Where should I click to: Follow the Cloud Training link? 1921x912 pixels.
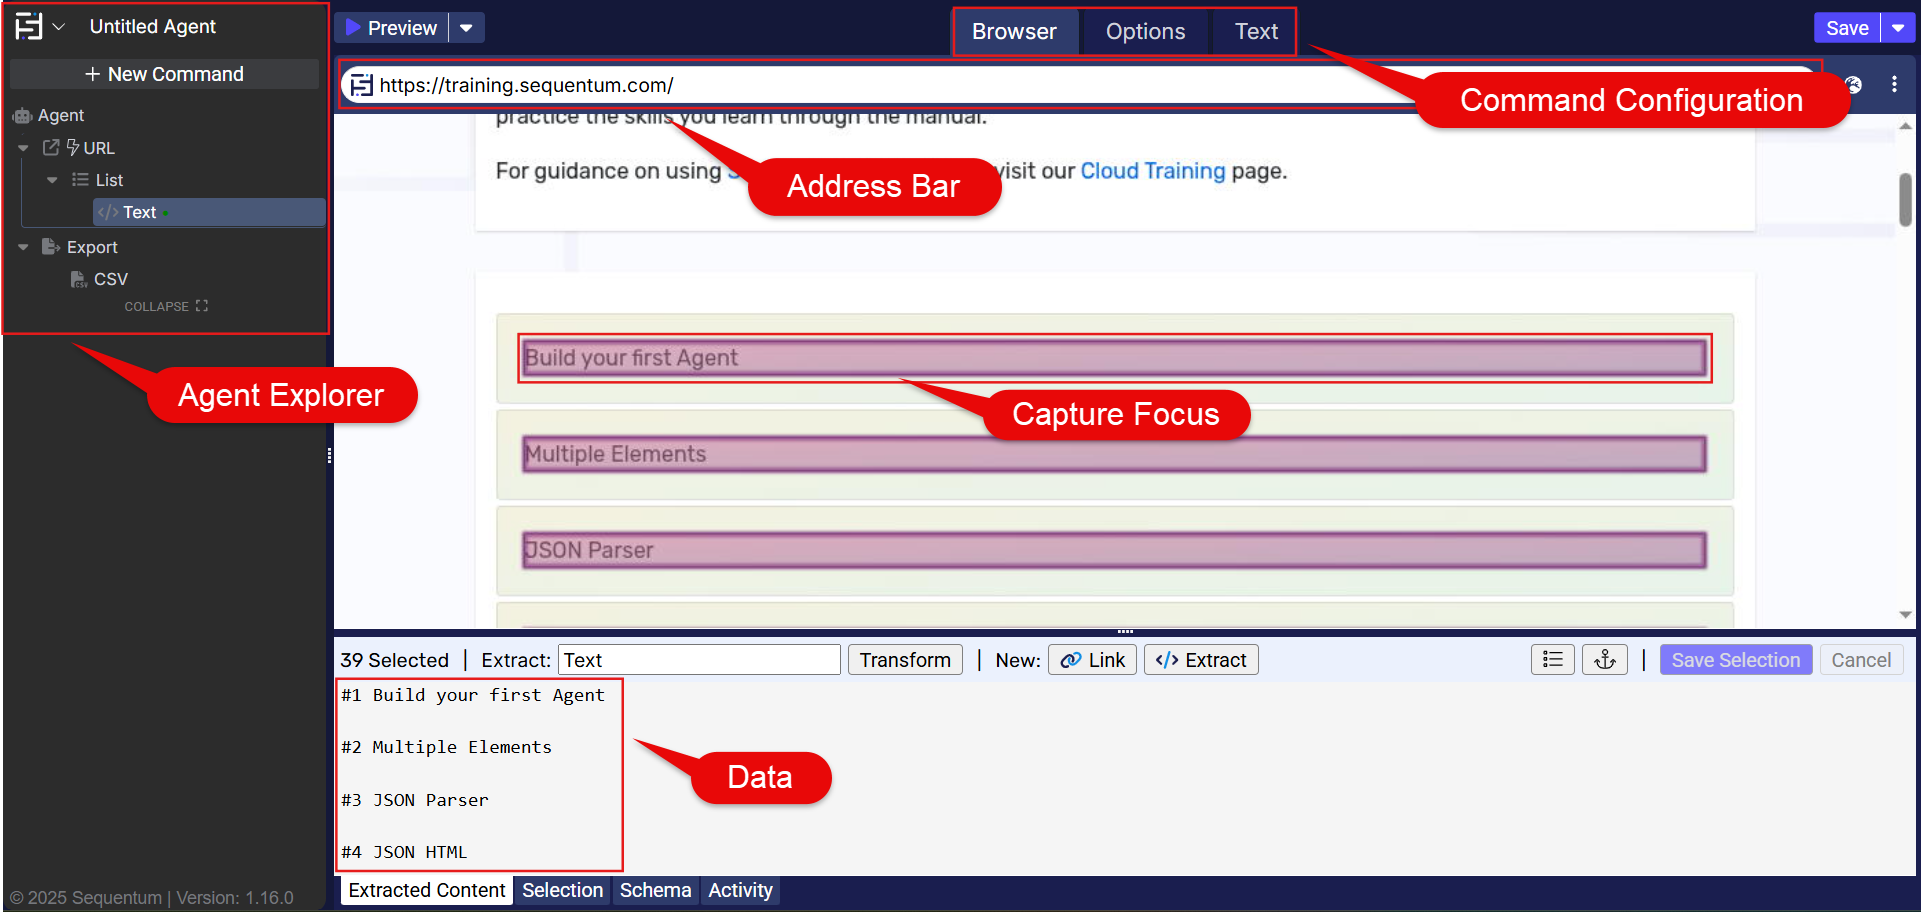point(1152,171)
